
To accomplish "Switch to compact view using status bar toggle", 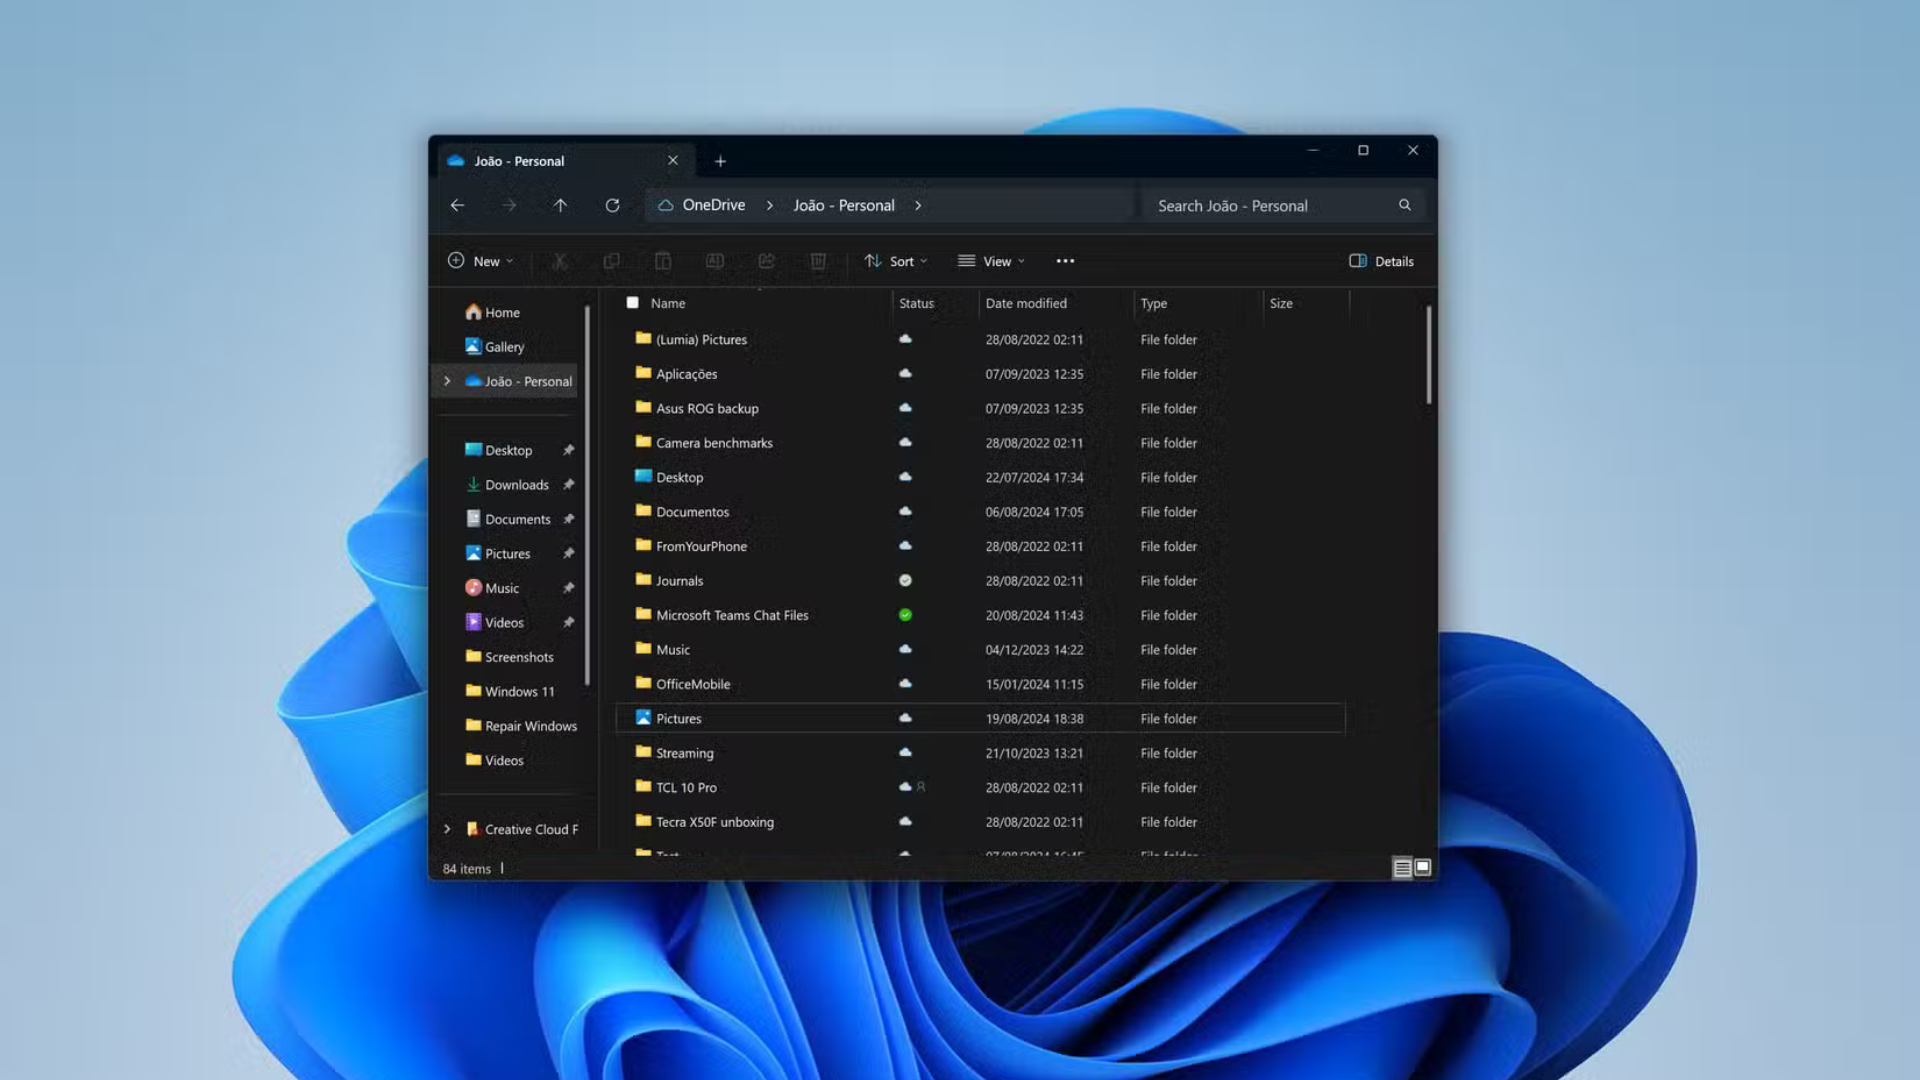I will coord(1403,868).
